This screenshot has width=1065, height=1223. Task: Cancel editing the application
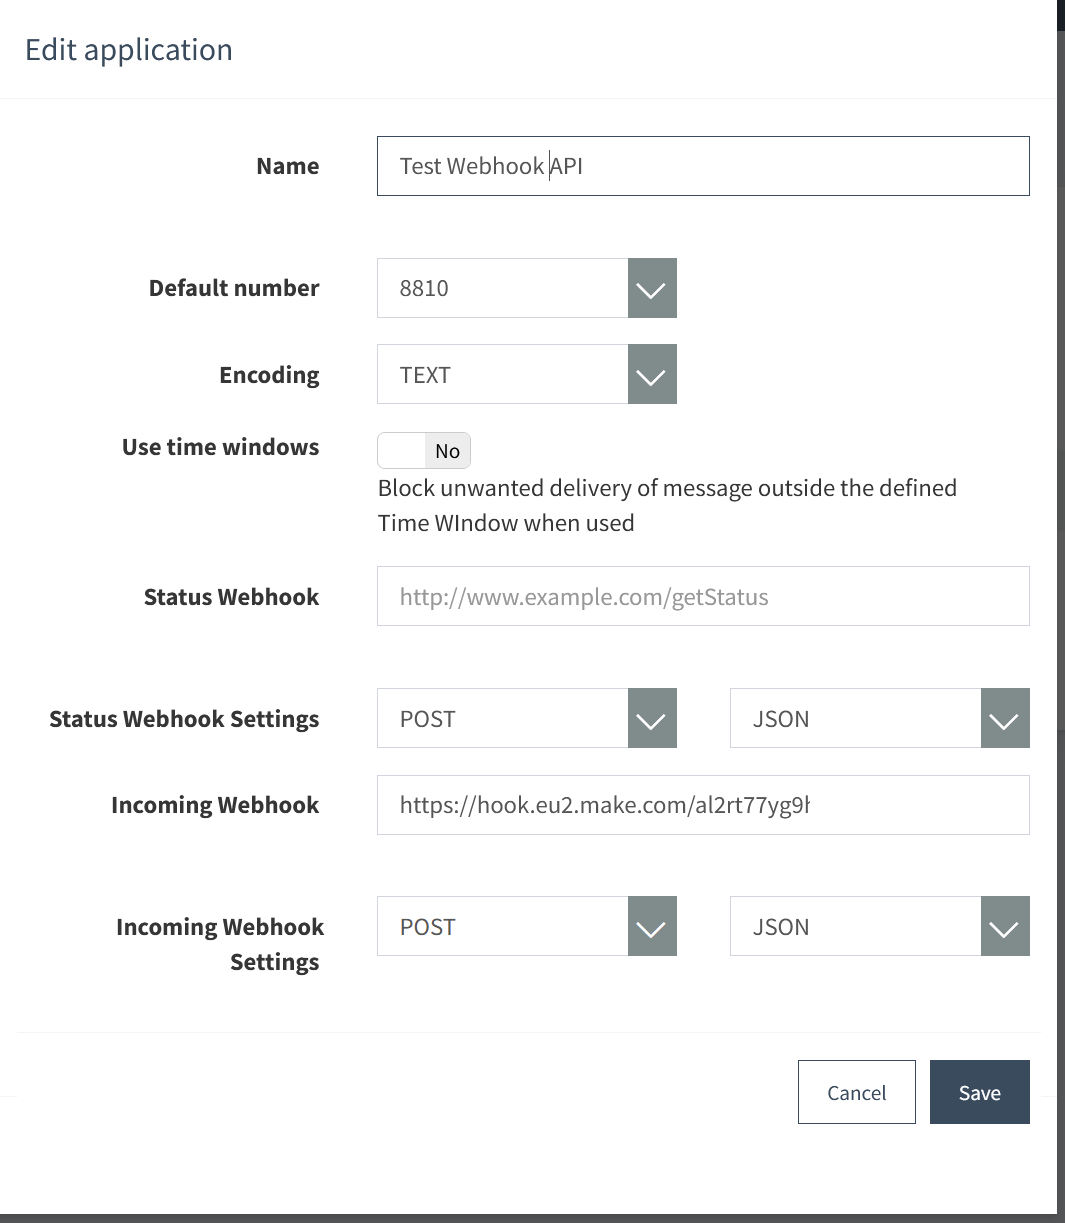tap(857, 1092)
